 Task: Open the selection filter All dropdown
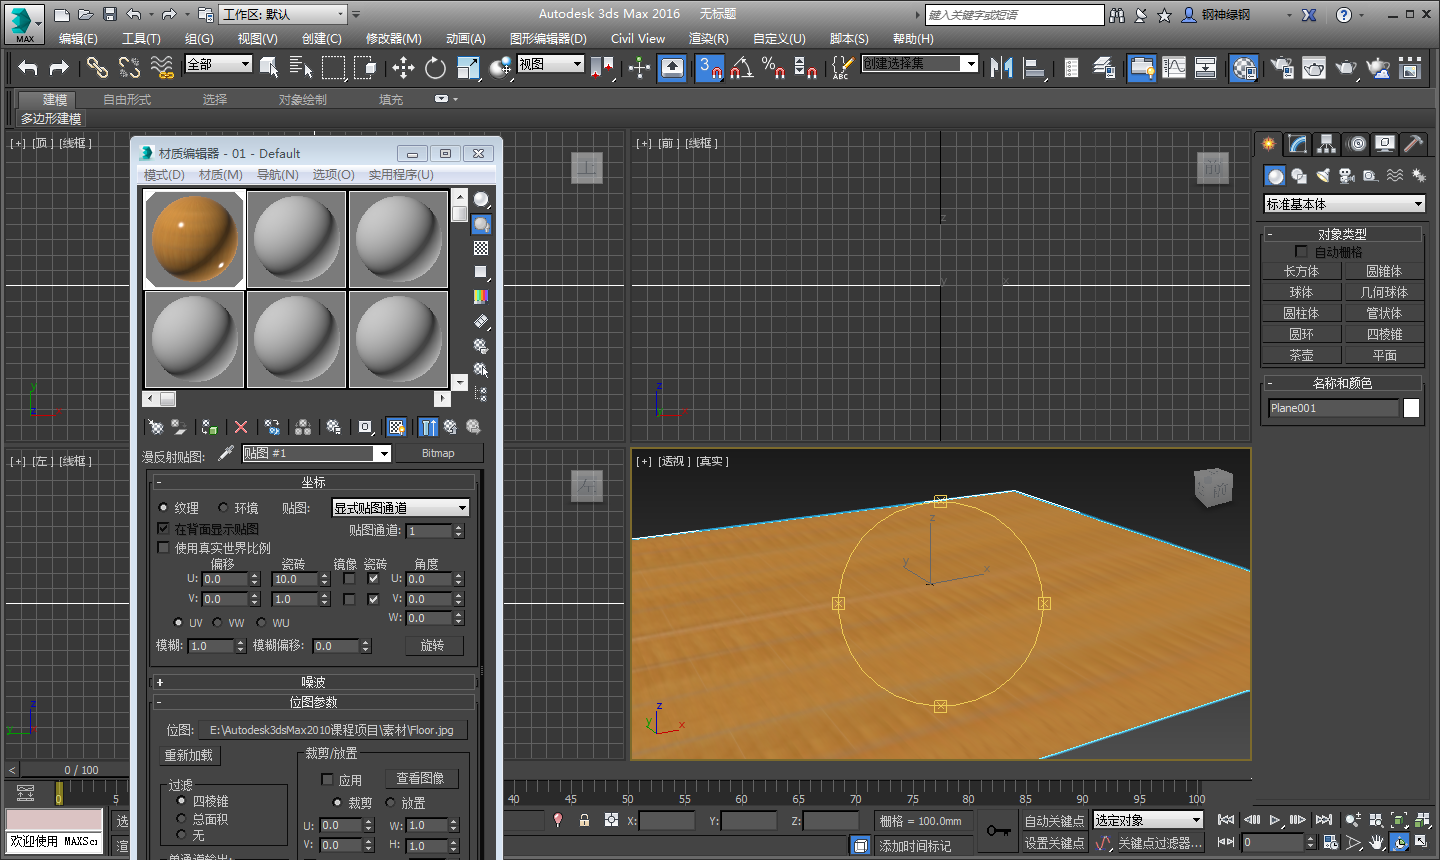[219, 64]
